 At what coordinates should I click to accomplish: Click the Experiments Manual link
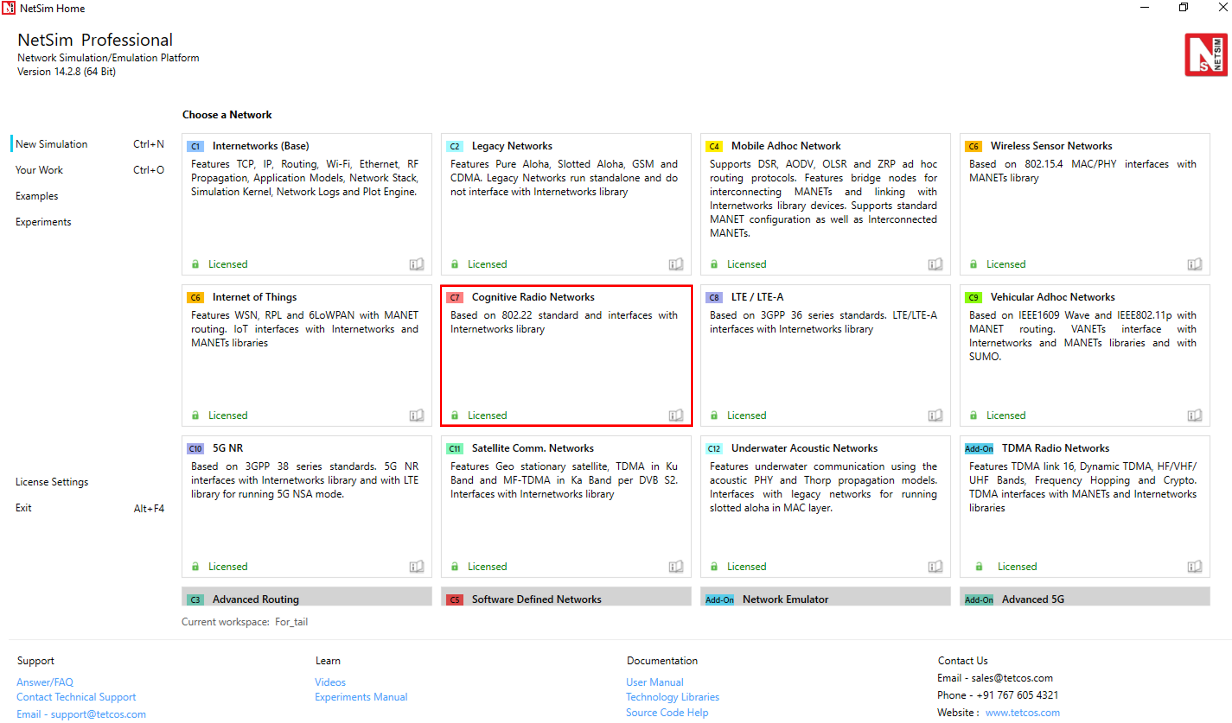pyautogui.click(x=361, y=697)
